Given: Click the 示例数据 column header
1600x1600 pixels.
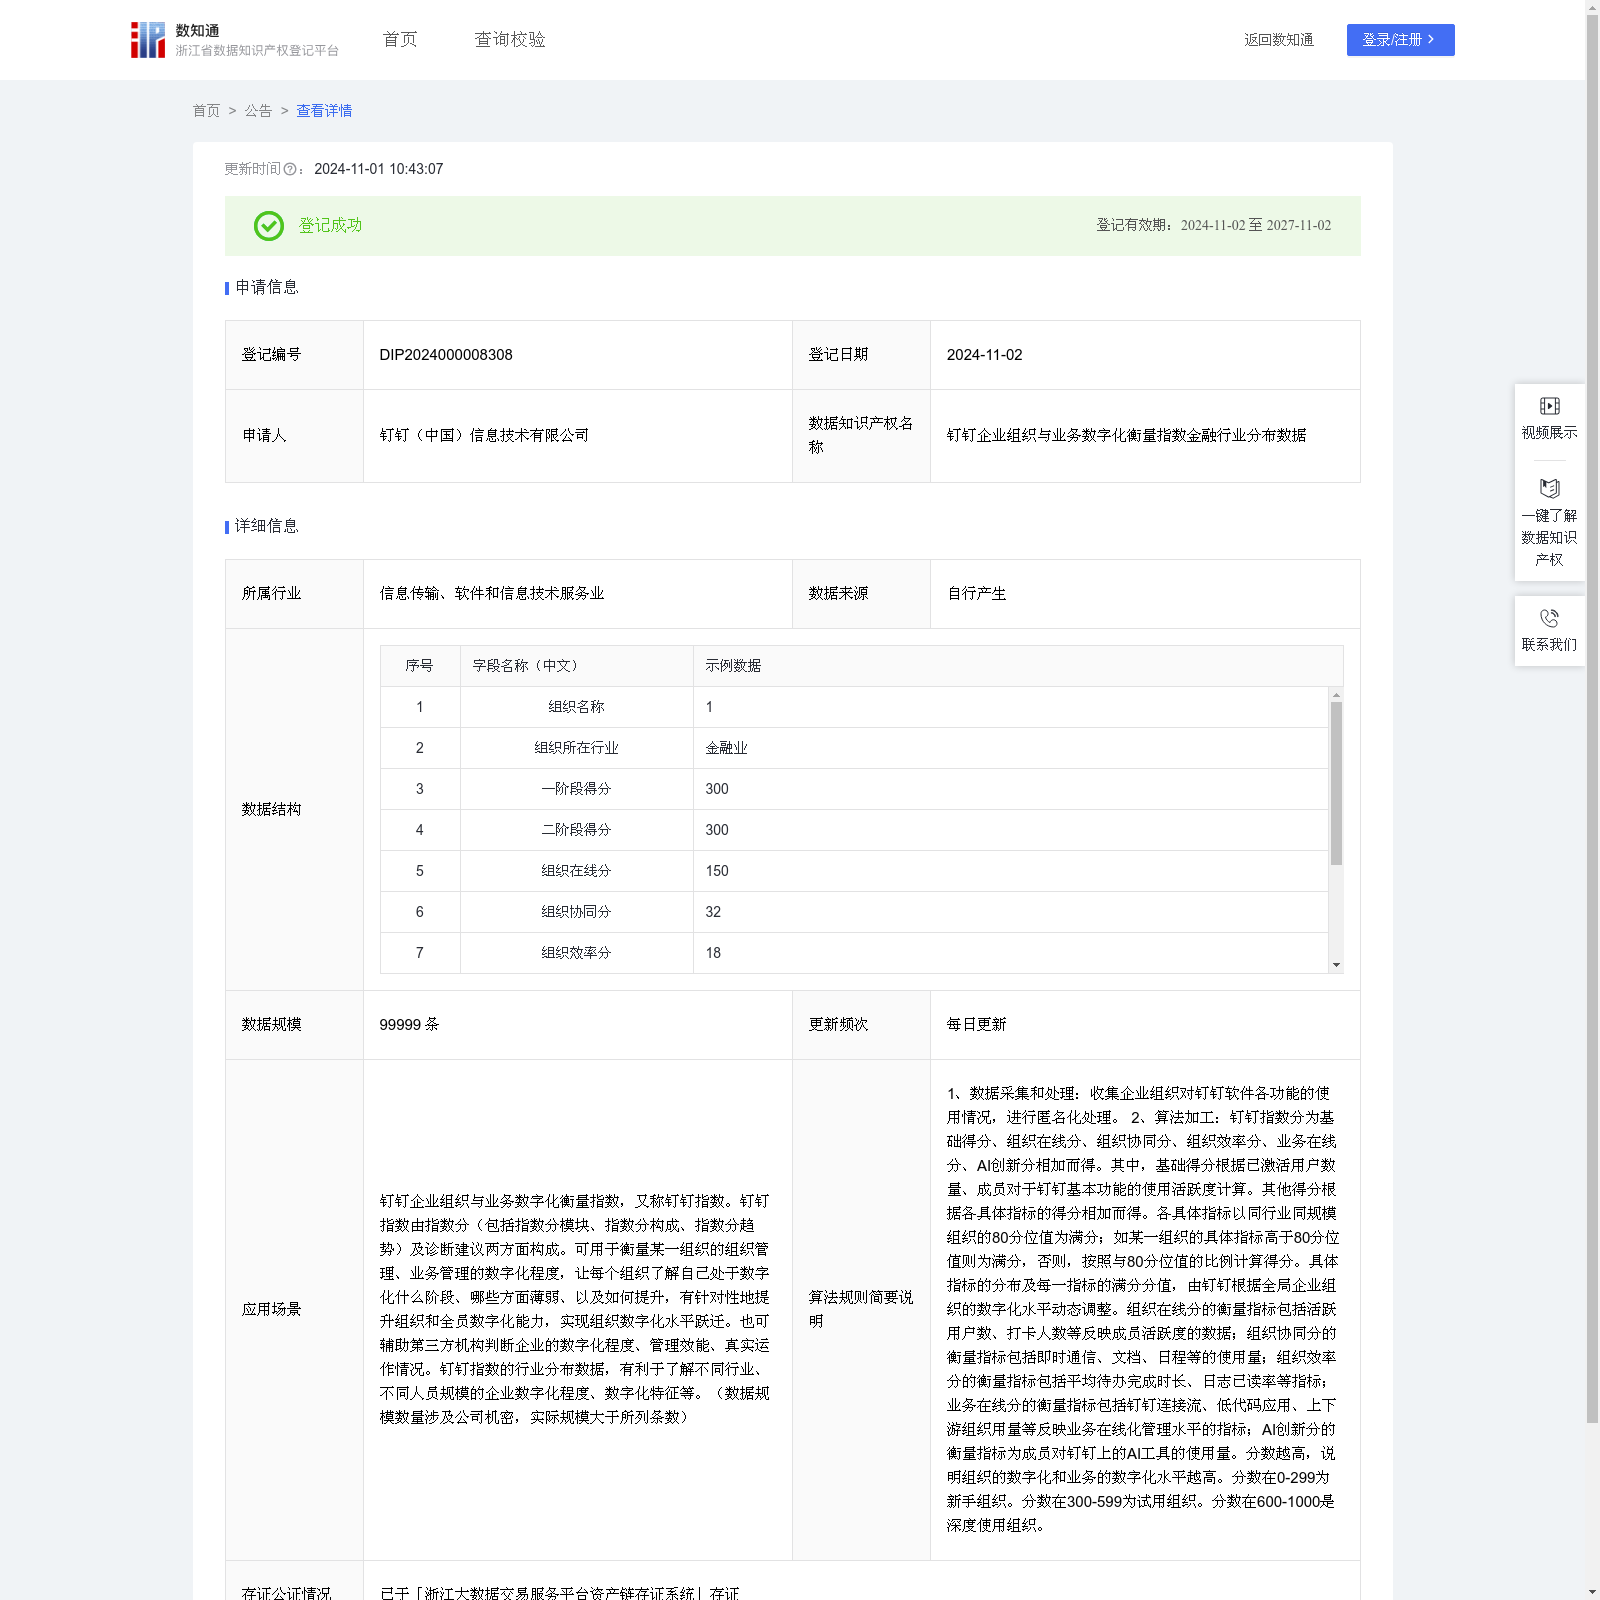Looking at the screenshot, I should click(x=1018, y=666).
